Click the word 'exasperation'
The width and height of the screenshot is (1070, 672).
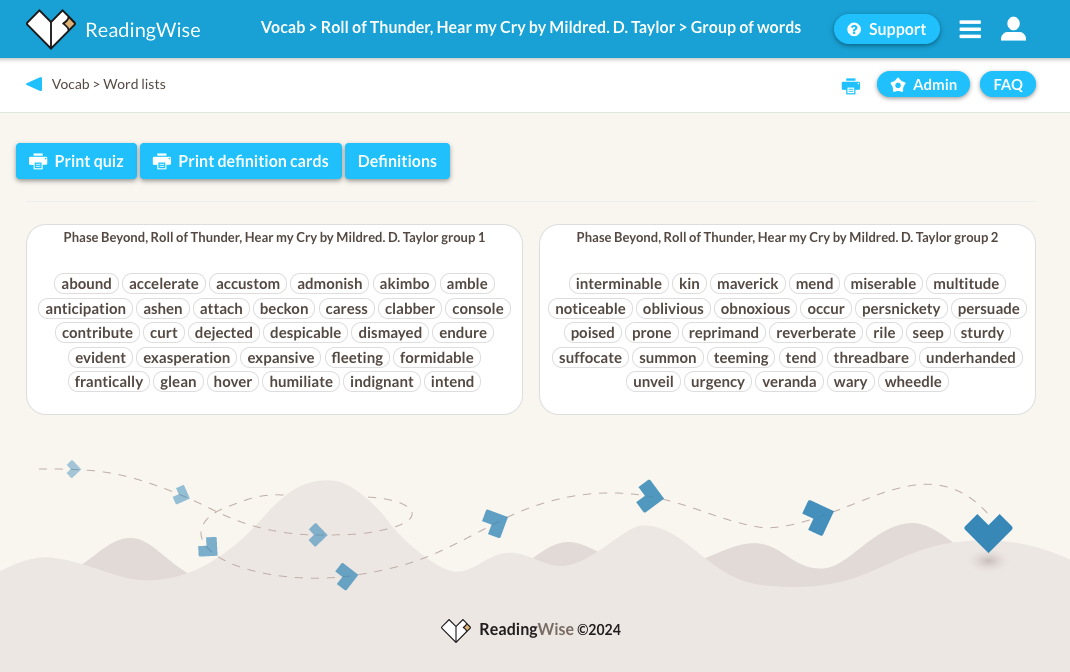click(187, 358)
